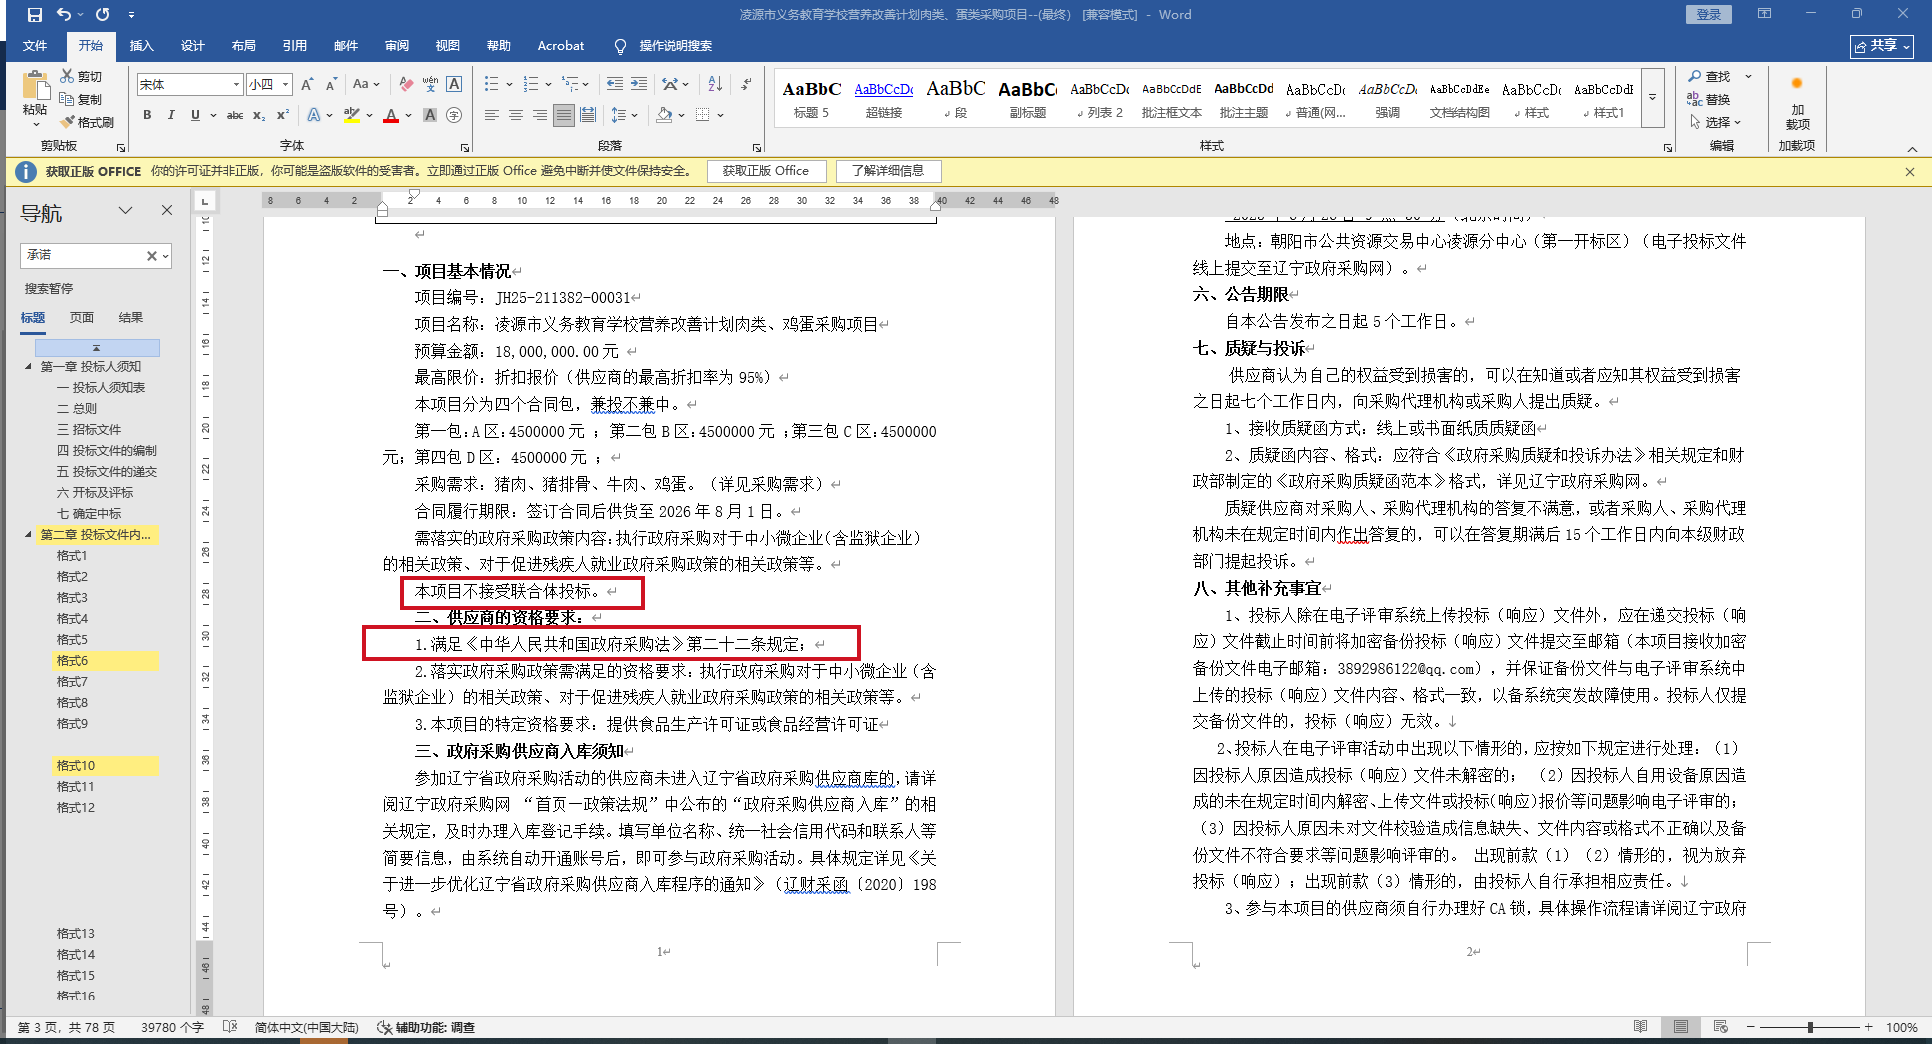
Task: Toggle justified paragraph alignment
Action: point(564,115)
